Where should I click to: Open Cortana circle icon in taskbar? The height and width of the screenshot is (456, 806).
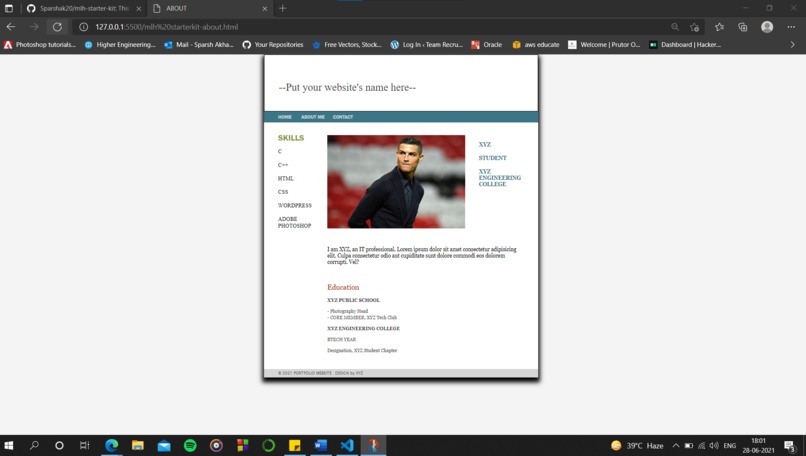pyautogui.click(x=59, y=445)
